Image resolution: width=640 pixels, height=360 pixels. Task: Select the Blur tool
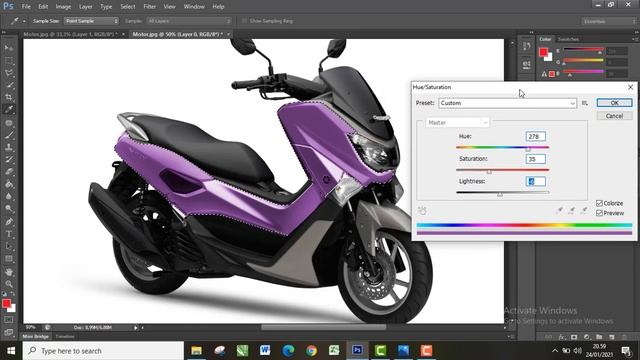pos(9,196)
